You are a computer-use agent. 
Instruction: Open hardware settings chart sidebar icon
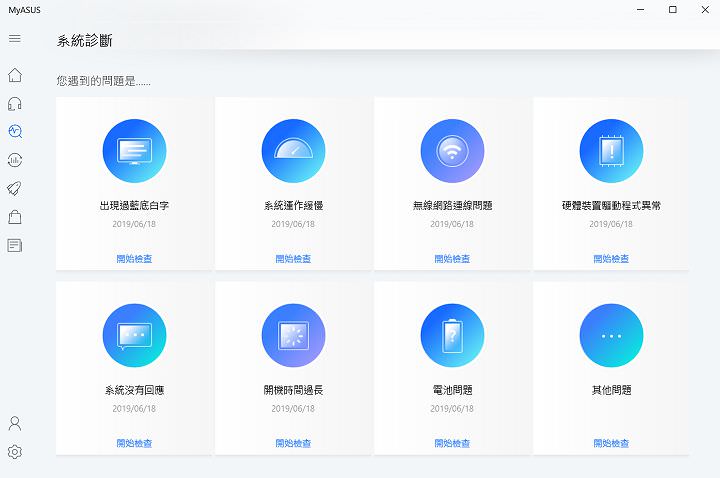(15, 160)
